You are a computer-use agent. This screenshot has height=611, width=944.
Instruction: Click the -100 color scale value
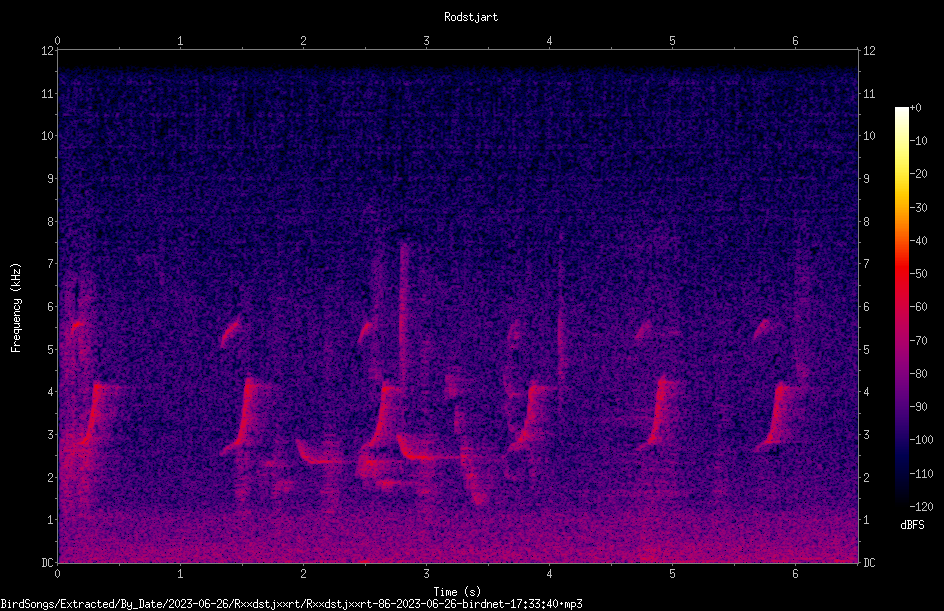tap(922, 440)
